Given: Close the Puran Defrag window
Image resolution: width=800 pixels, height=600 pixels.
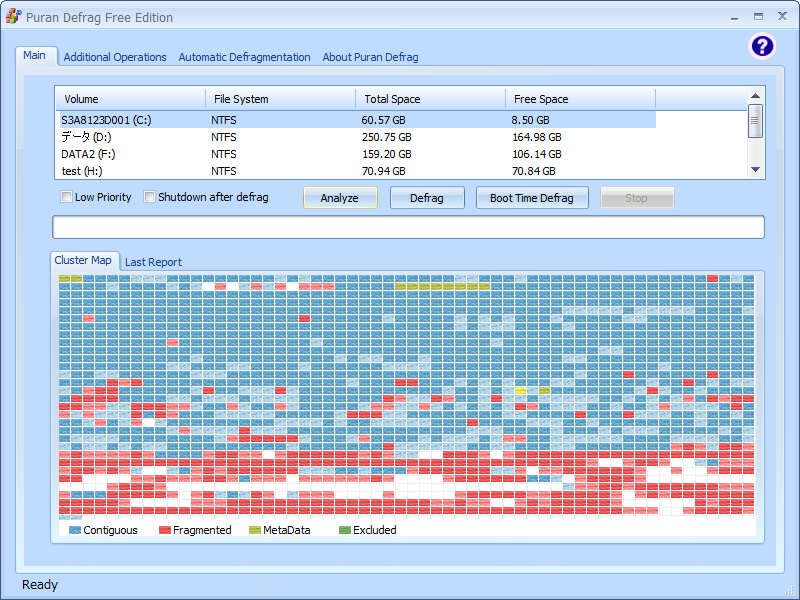Looking at the screenshot, I should tap(782, 16).
